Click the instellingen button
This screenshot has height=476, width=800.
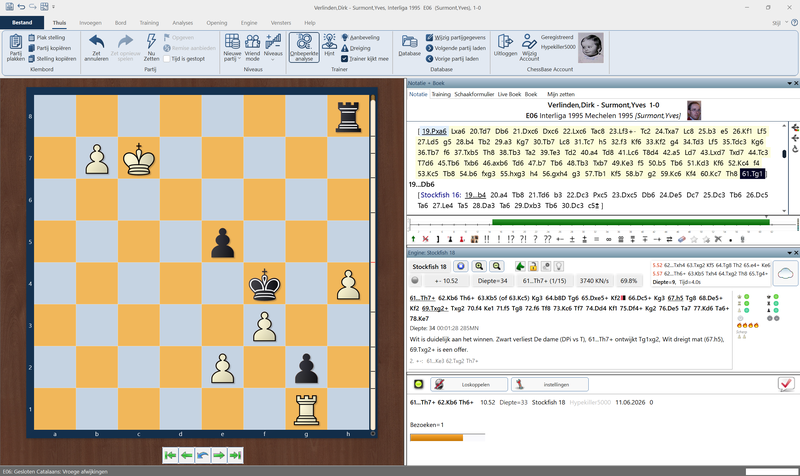pos(550,385)
